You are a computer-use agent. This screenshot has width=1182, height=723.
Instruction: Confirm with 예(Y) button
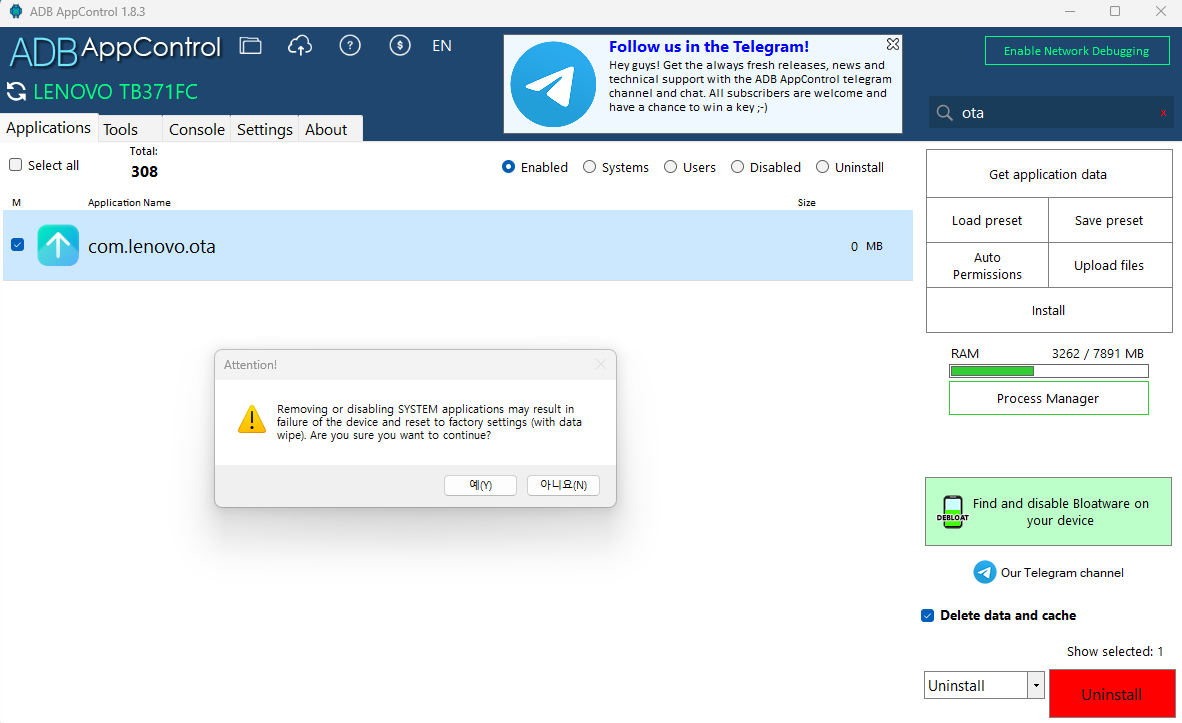pyautogui.click(x=480, y=485)
